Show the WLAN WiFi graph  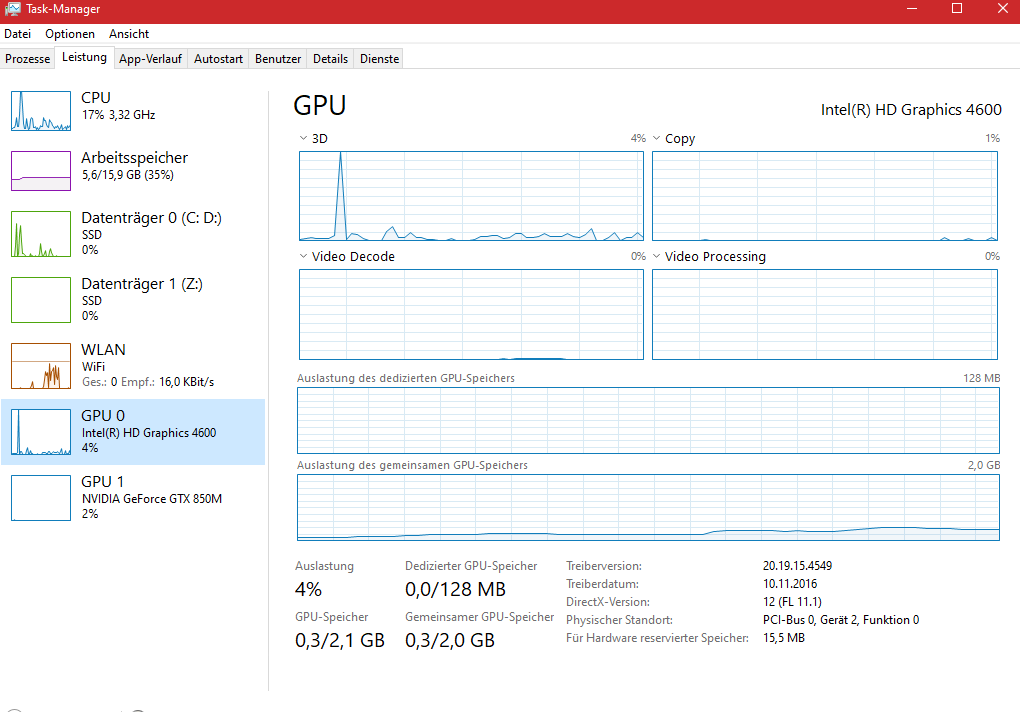pyautogui.click(x=41, y=366)
